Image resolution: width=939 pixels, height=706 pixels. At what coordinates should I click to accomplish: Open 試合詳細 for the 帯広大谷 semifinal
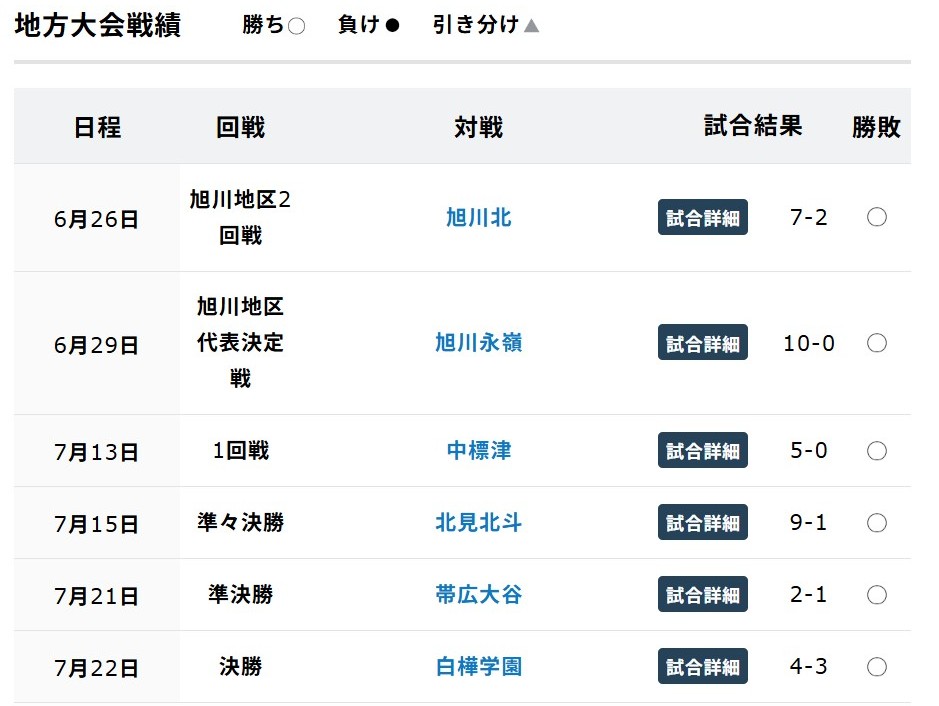(702, 594)
